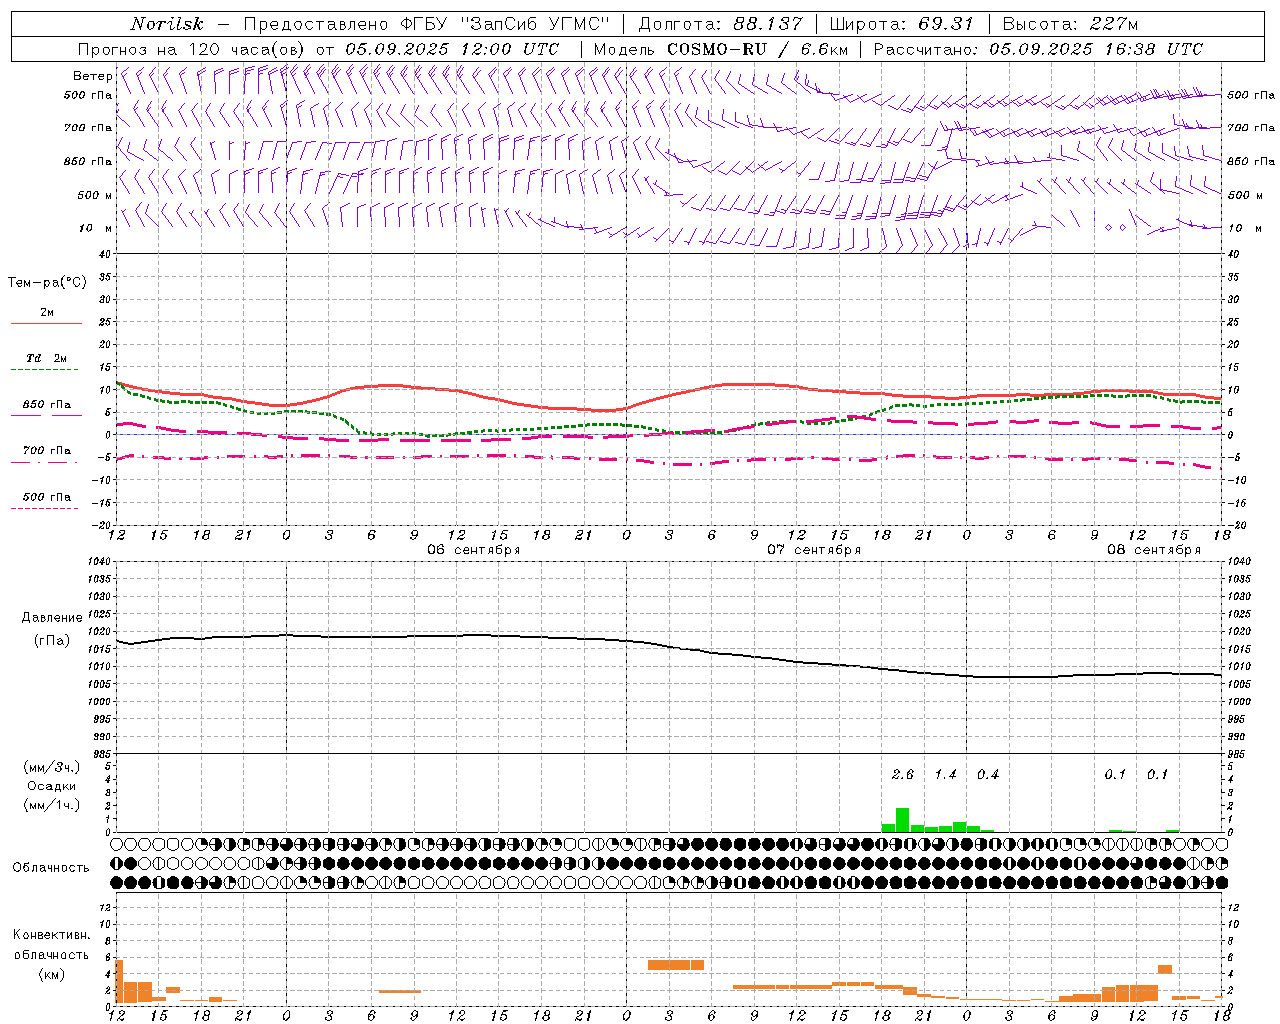Click the "10 м" wind level label on the left
Screen dimensions: 1280x1024
tap(96, 228)
